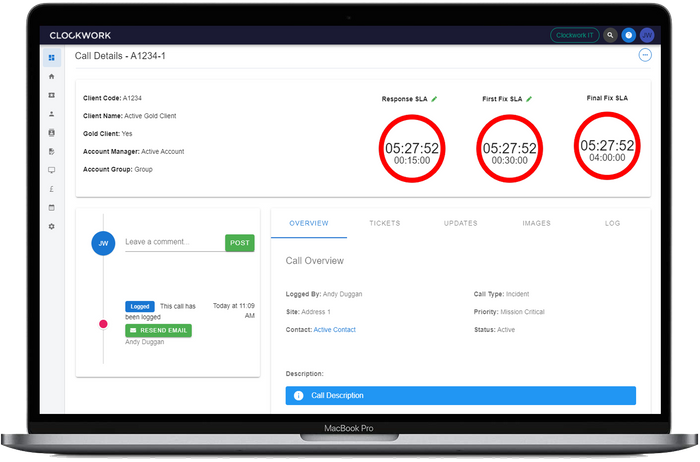Viewport: 700px width, 462px height.
Task: Click the envelope icon on Resend Email
Action: coord(133,331)
